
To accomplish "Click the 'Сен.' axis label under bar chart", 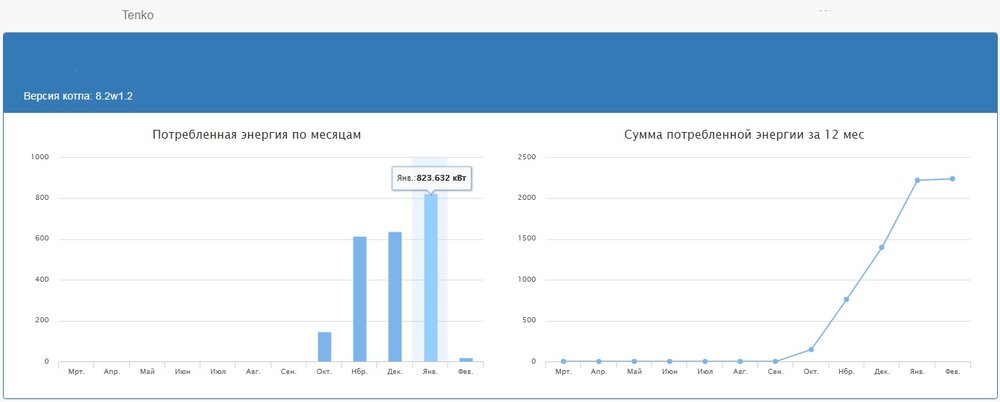I will click(x=289, y=371).
